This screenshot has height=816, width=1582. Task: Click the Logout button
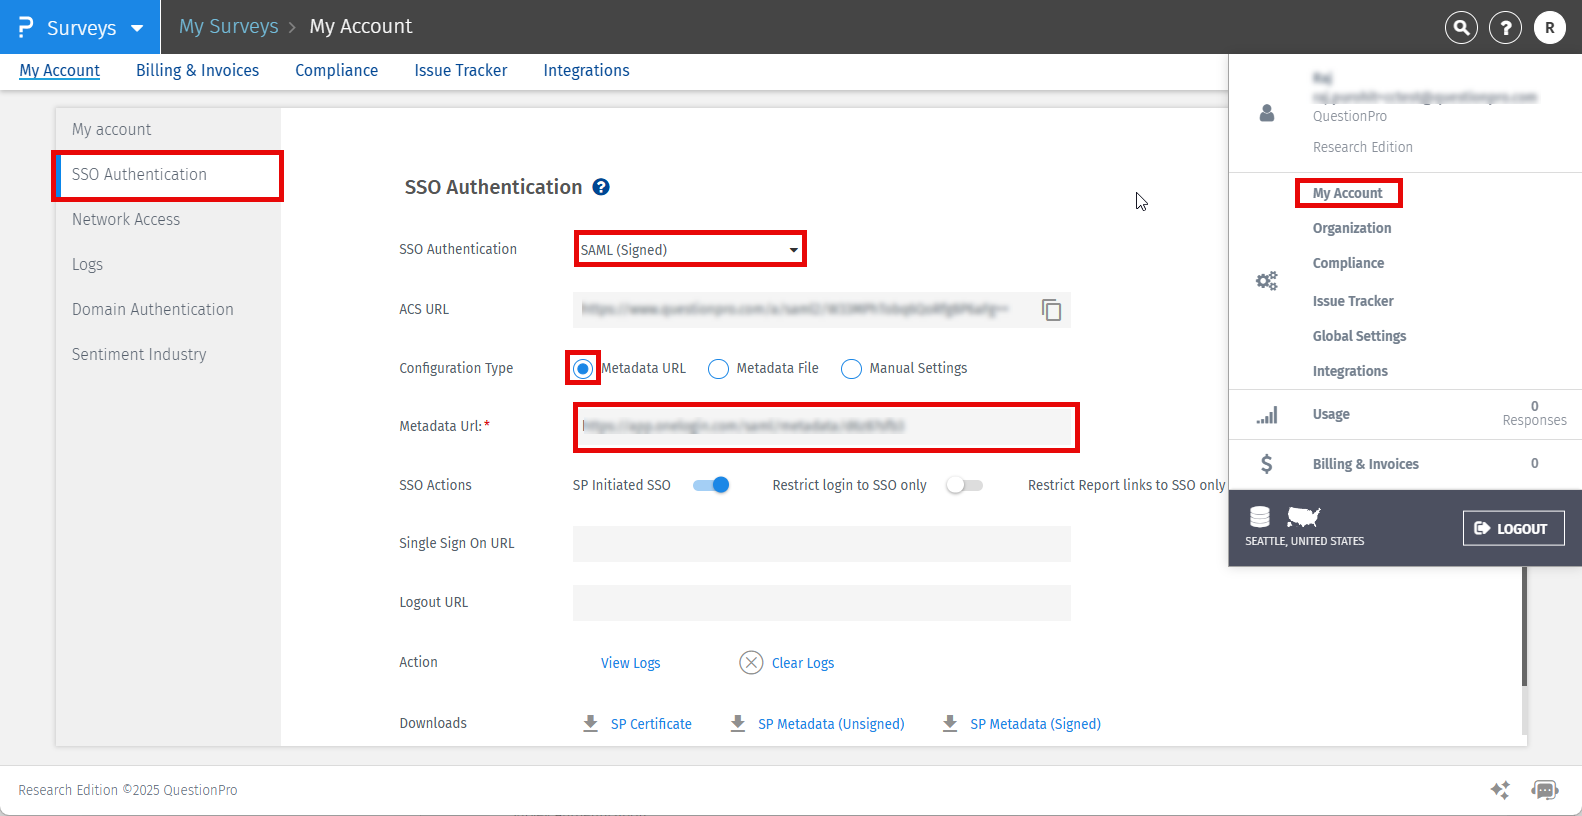tap(1512, 528)
